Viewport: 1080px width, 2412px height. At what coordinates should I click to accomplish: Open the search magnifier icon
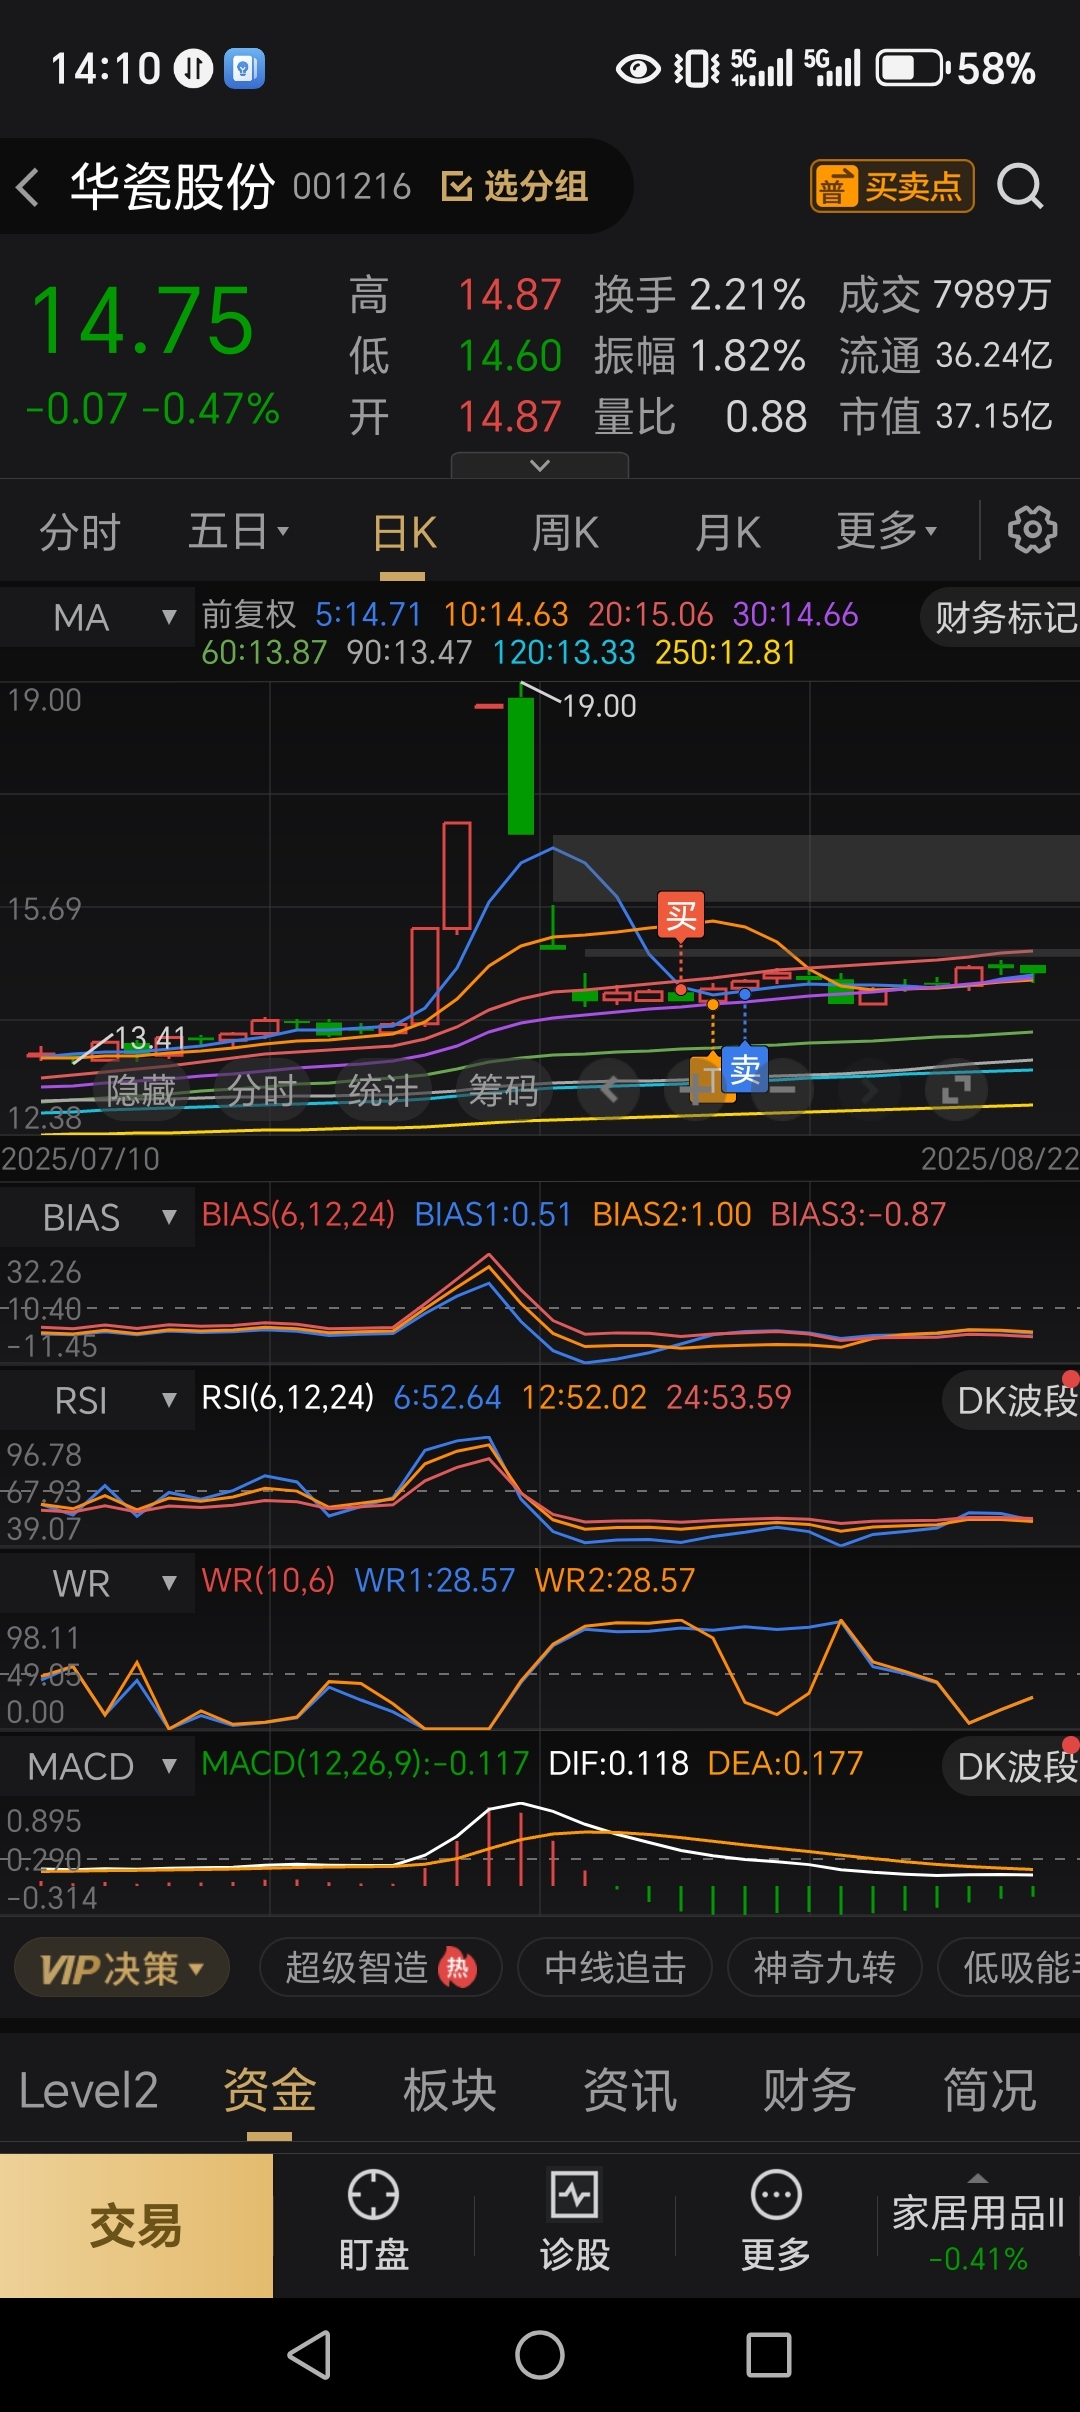click(1021, 186)
